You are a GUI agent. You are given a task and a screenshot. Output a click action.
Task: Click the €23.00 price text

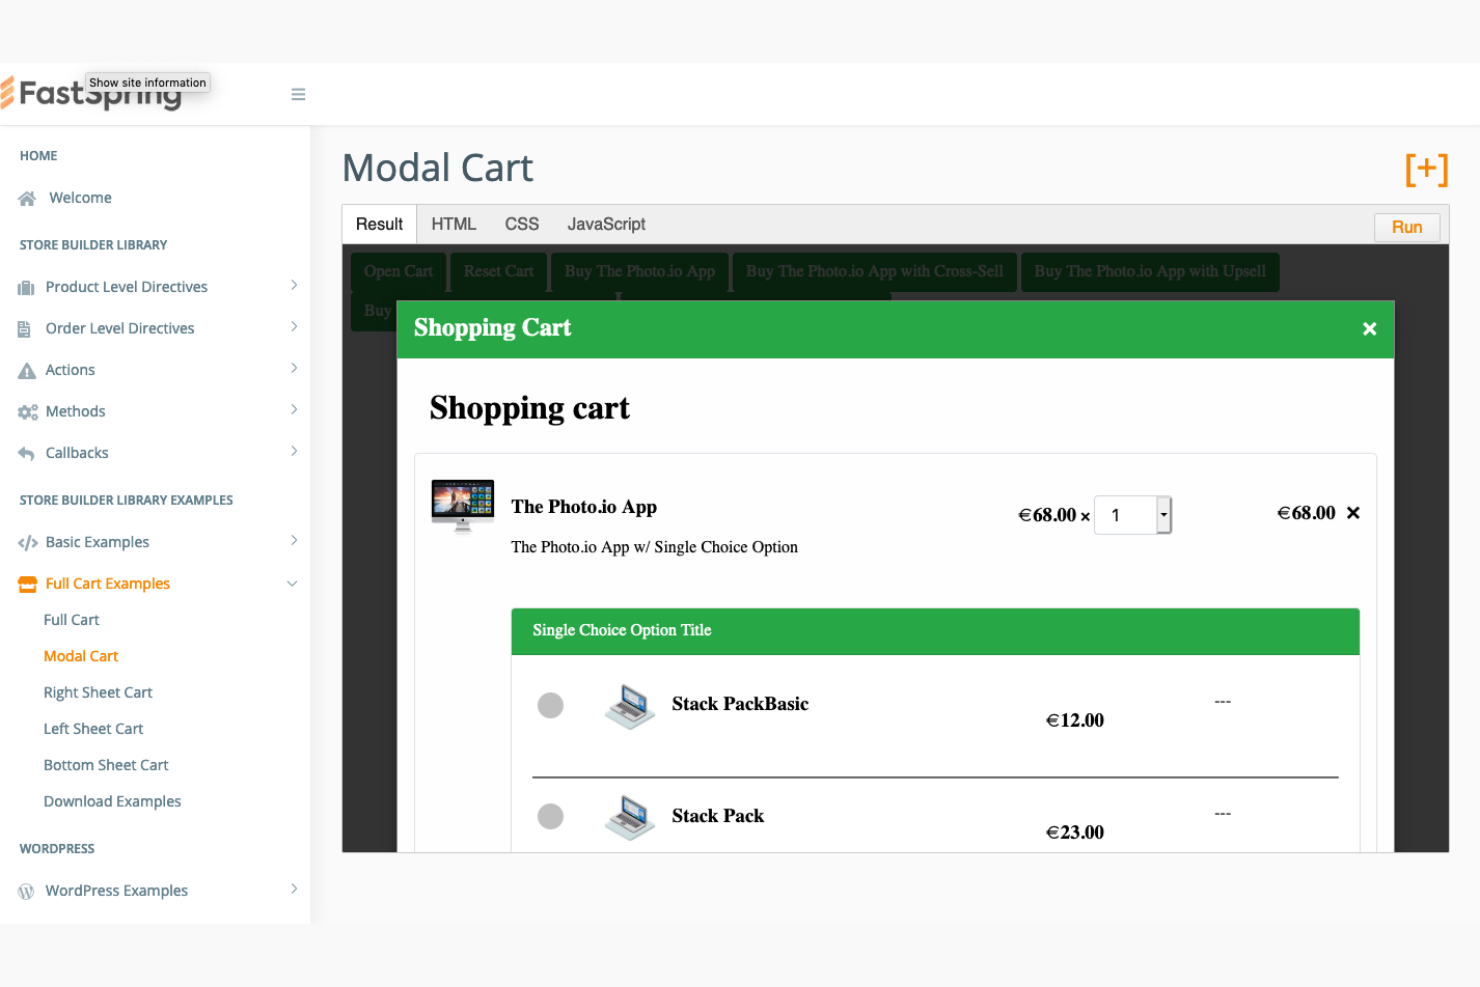(x=1075, y=833)
